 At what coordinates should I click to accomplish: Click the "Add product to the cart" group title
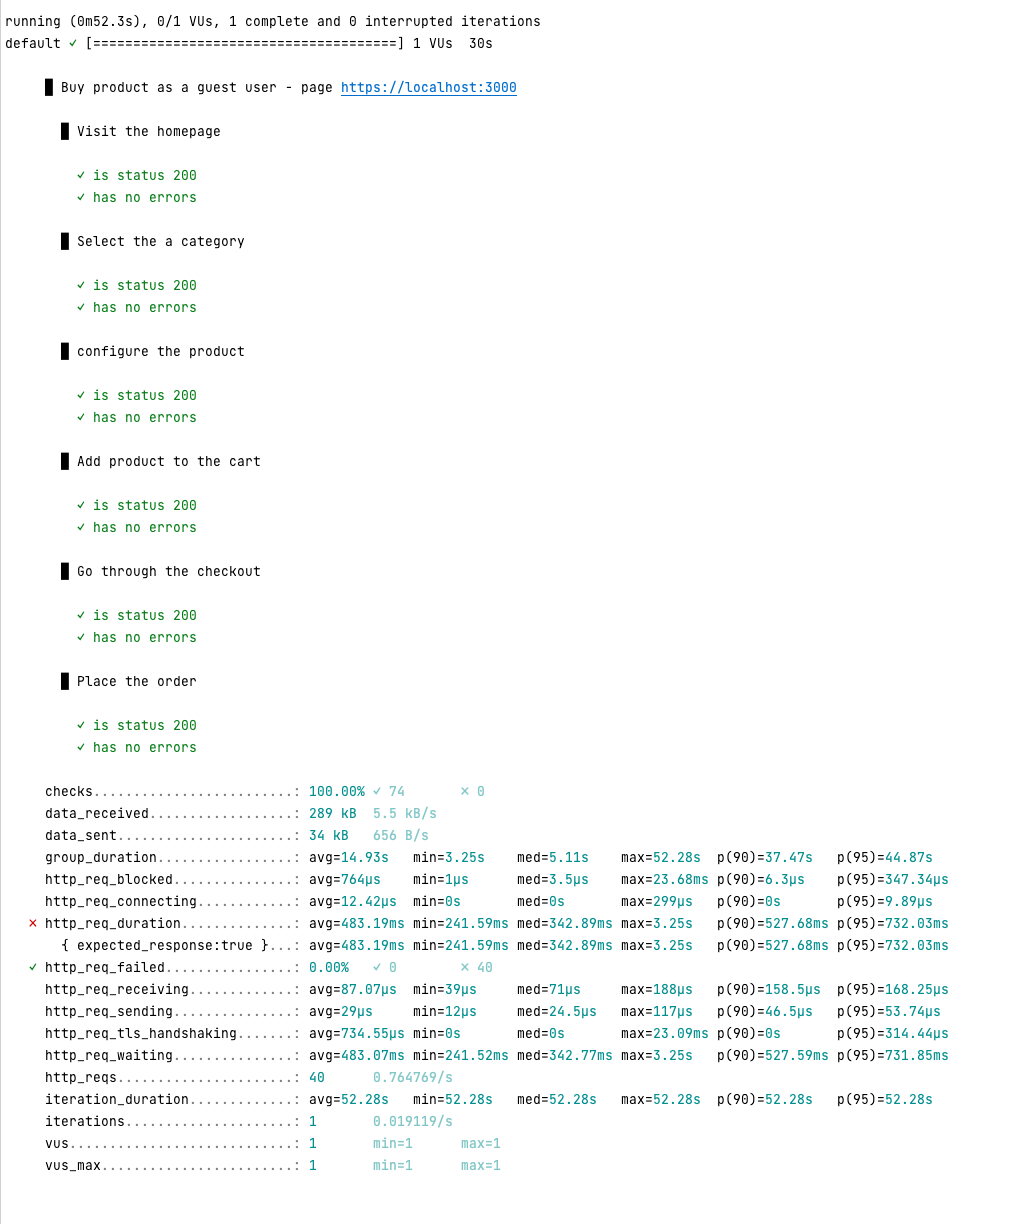coord(168,461)
